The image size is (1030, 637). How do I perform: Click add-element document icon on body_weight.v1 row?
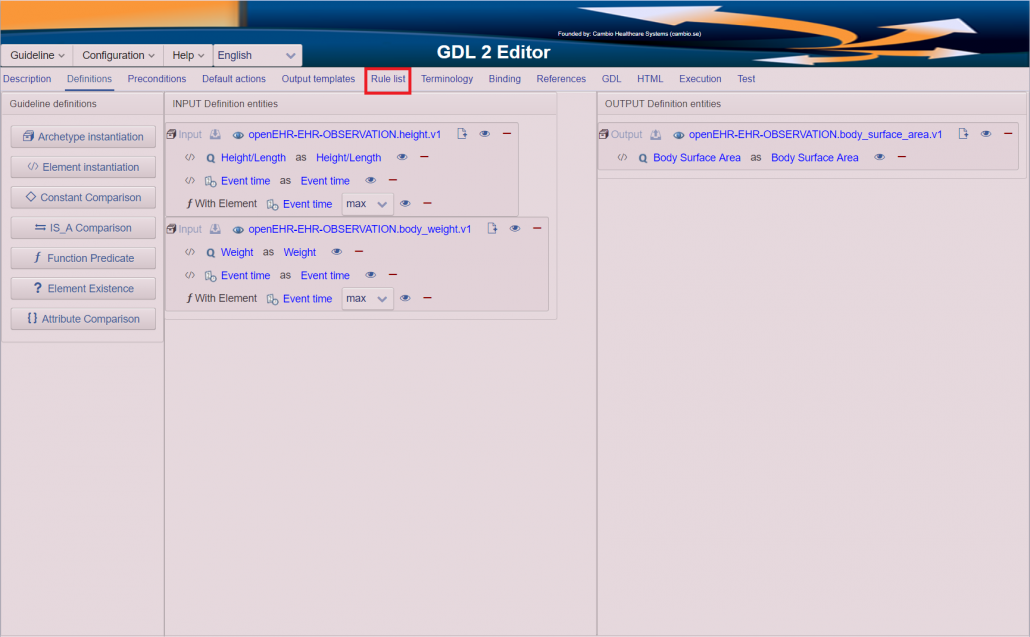(x=492, y=229)
